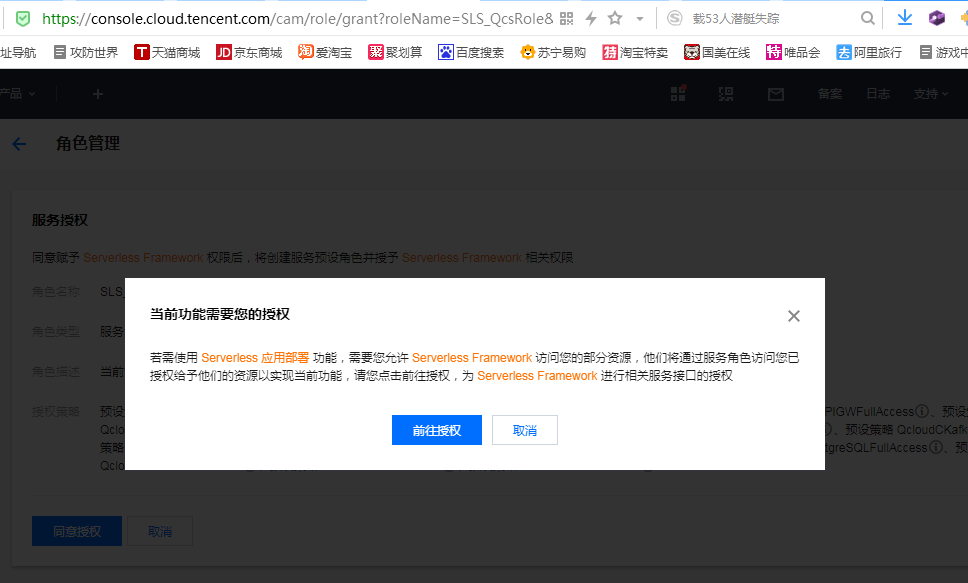Viewport: 968px width, 583px height.
Task: Expand the 产品 dropdown in console header
Action: pyautogui.click(x=18, y=94)
